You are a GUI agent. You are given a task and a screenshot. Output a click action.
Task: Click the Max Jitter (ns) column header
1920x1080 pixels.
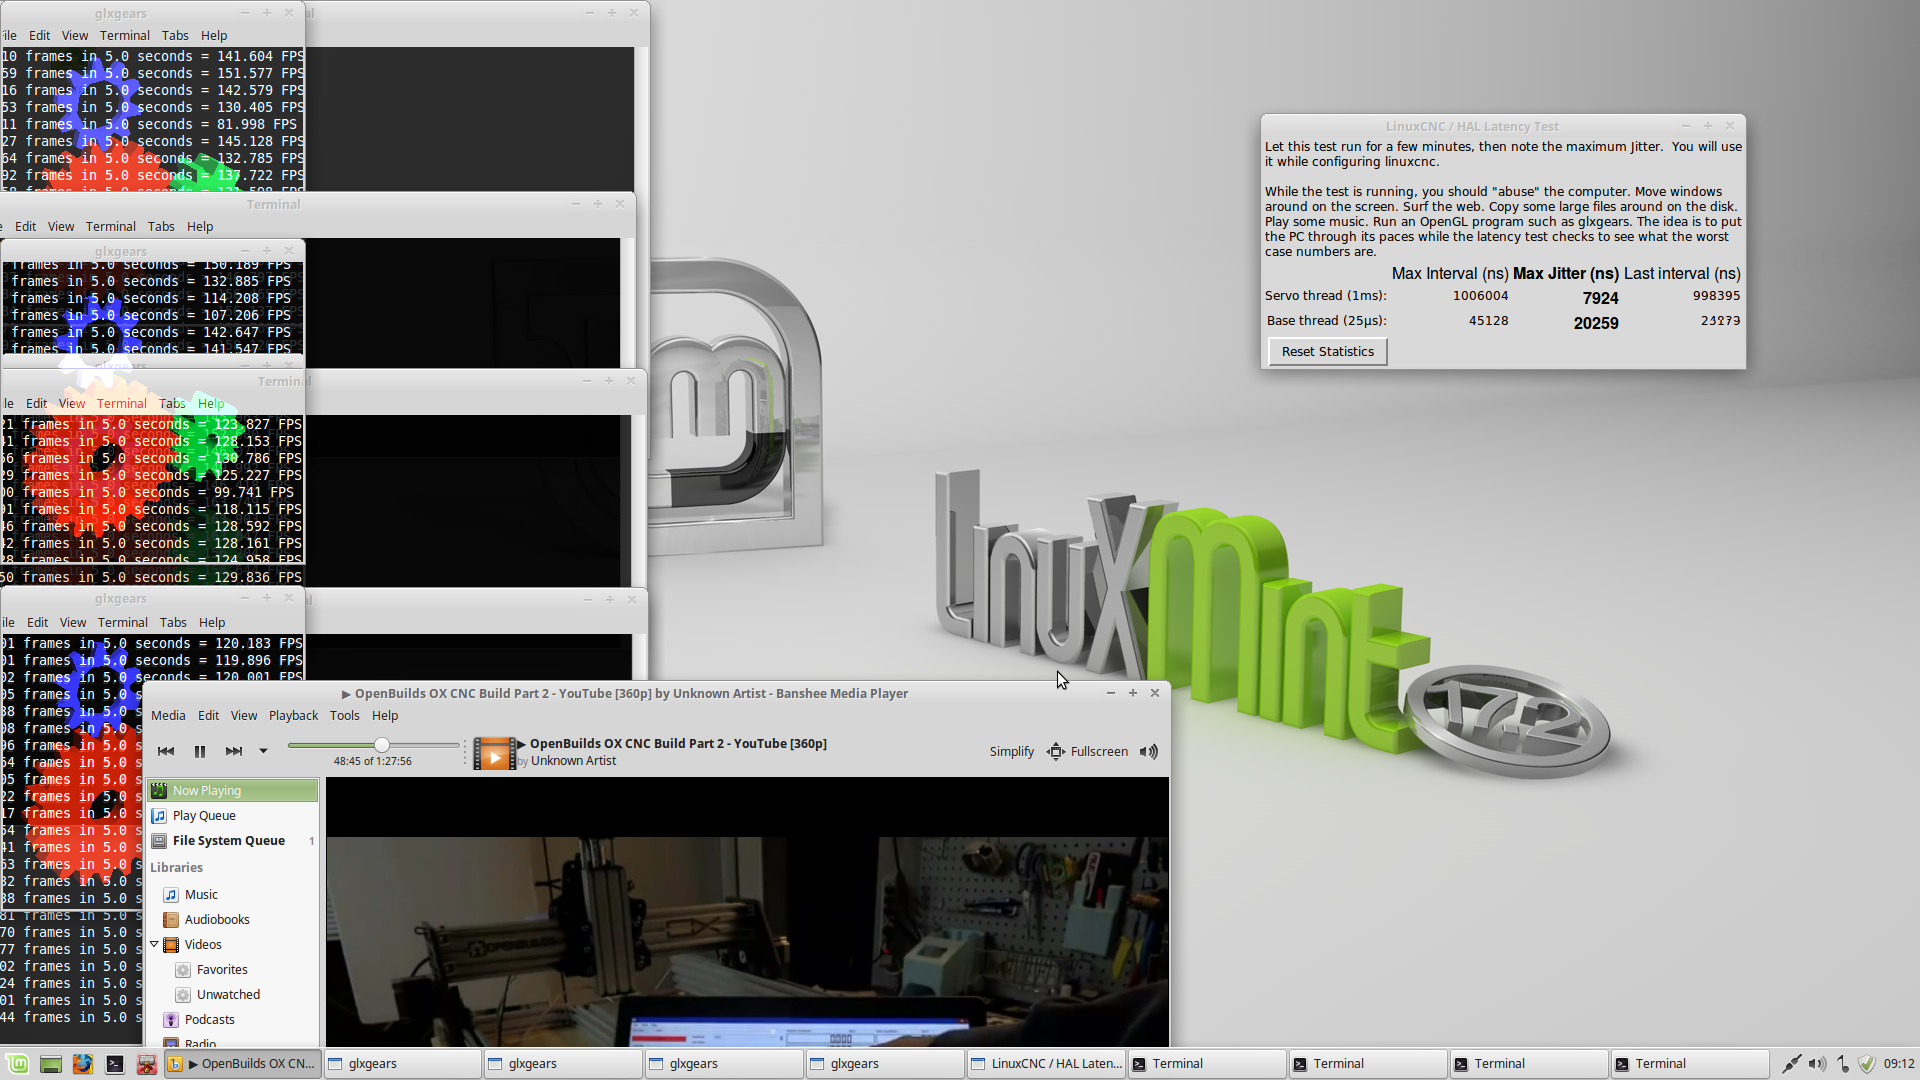1566,274
